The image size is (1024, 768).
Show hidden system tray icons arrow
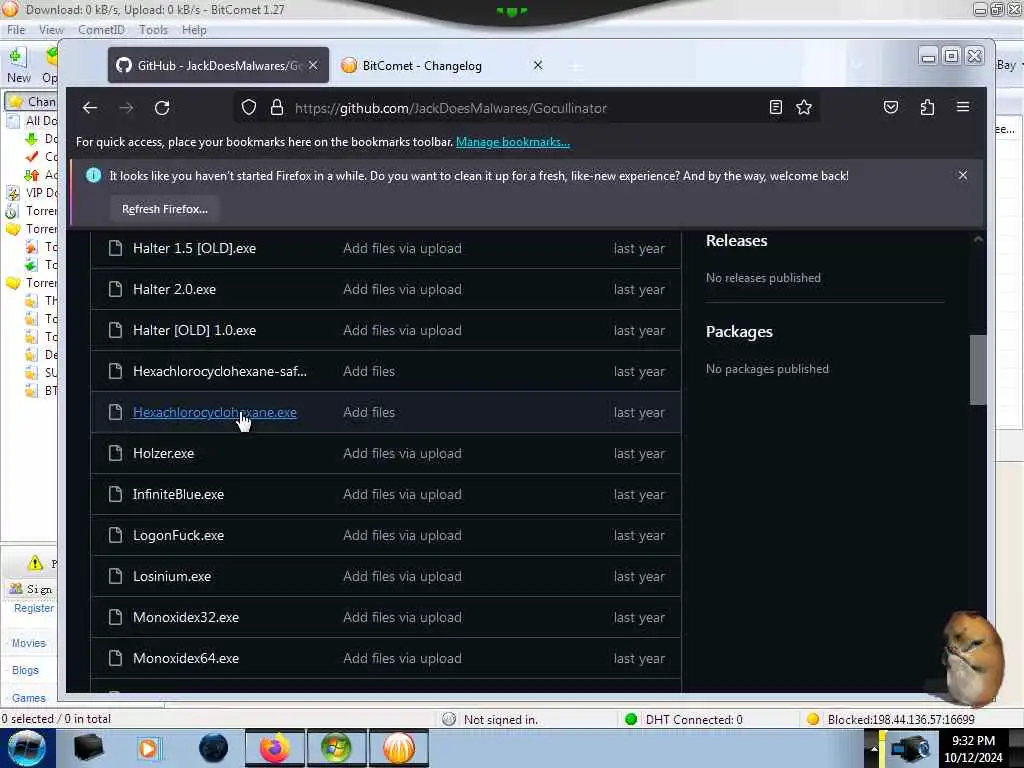coord(873,749)
